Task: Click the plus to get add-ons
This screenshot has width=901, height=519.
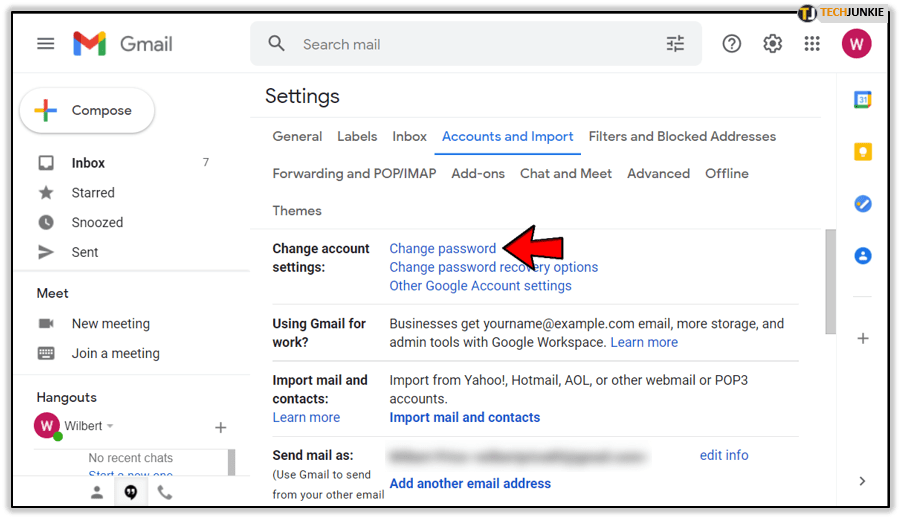Action: [862, 338]
